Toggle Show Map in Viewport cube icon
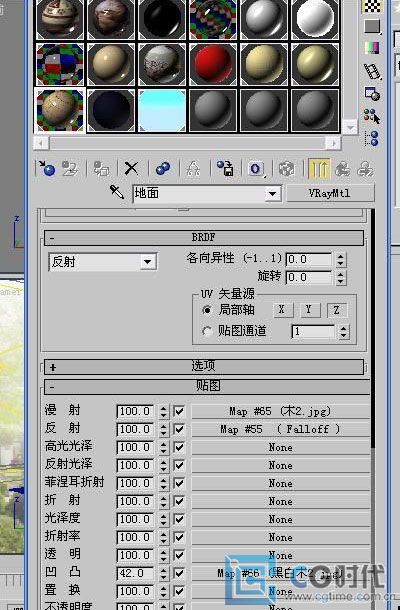The height and width of the screenshot is (610, 400). (x=287, y=169)
